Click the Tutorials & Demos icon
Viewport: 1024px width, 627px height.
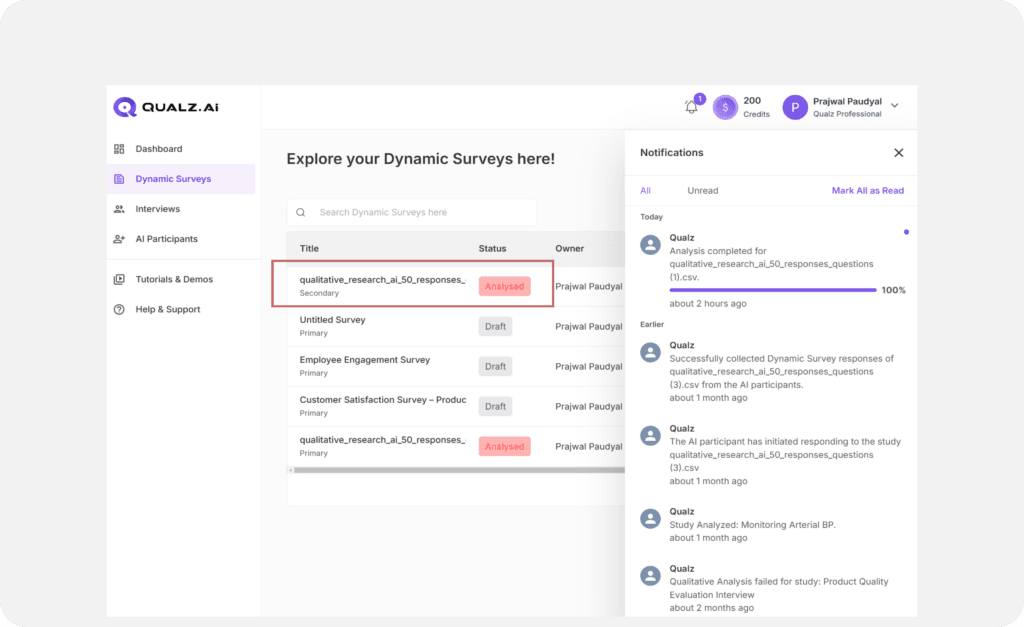coord(119,279)
